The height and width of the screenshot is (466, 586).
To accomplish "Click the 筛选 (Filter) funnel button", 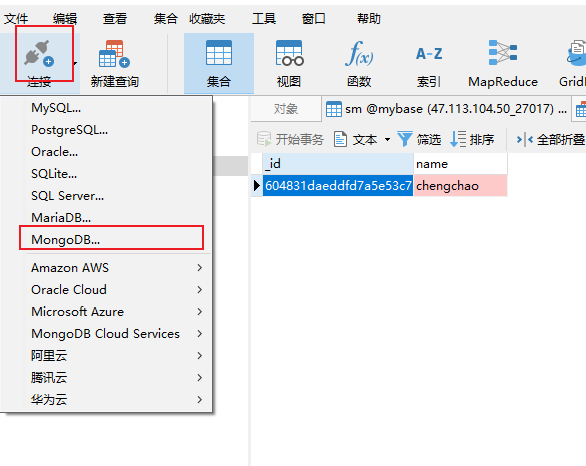I will (x=419, y=139).
